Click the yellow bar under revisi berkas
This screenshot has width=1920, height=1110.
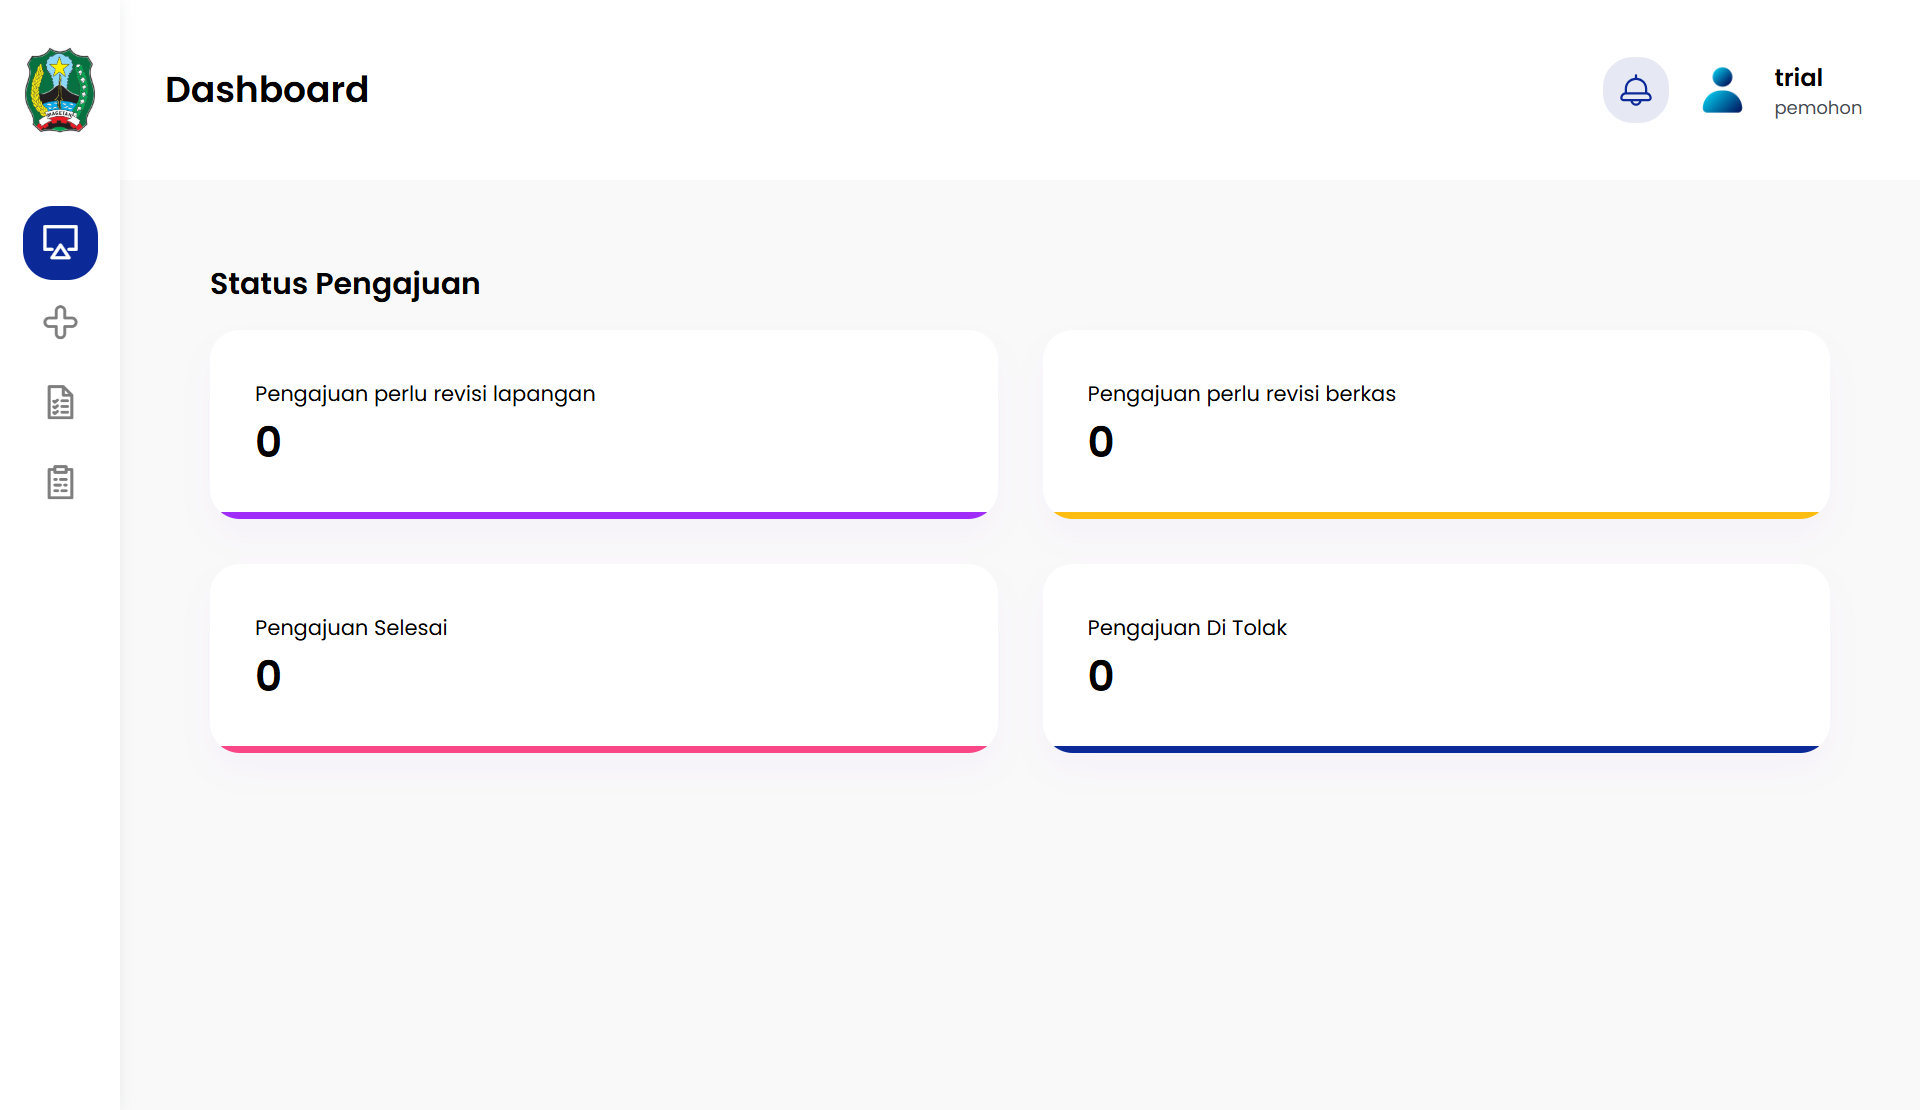[x=1435, y=515]
